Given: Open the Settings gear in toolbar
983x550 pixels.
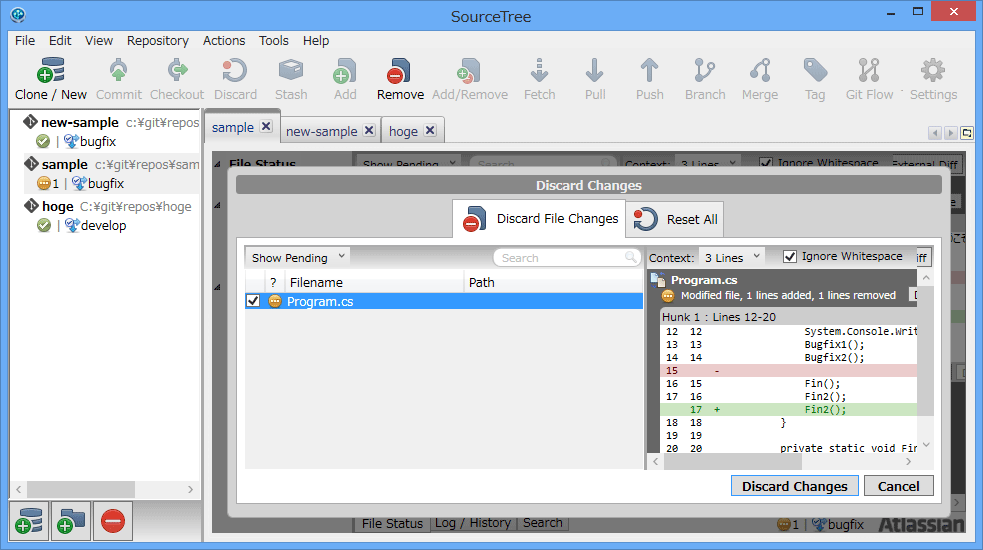Looking at the screenshot, I should coord(933,71).
